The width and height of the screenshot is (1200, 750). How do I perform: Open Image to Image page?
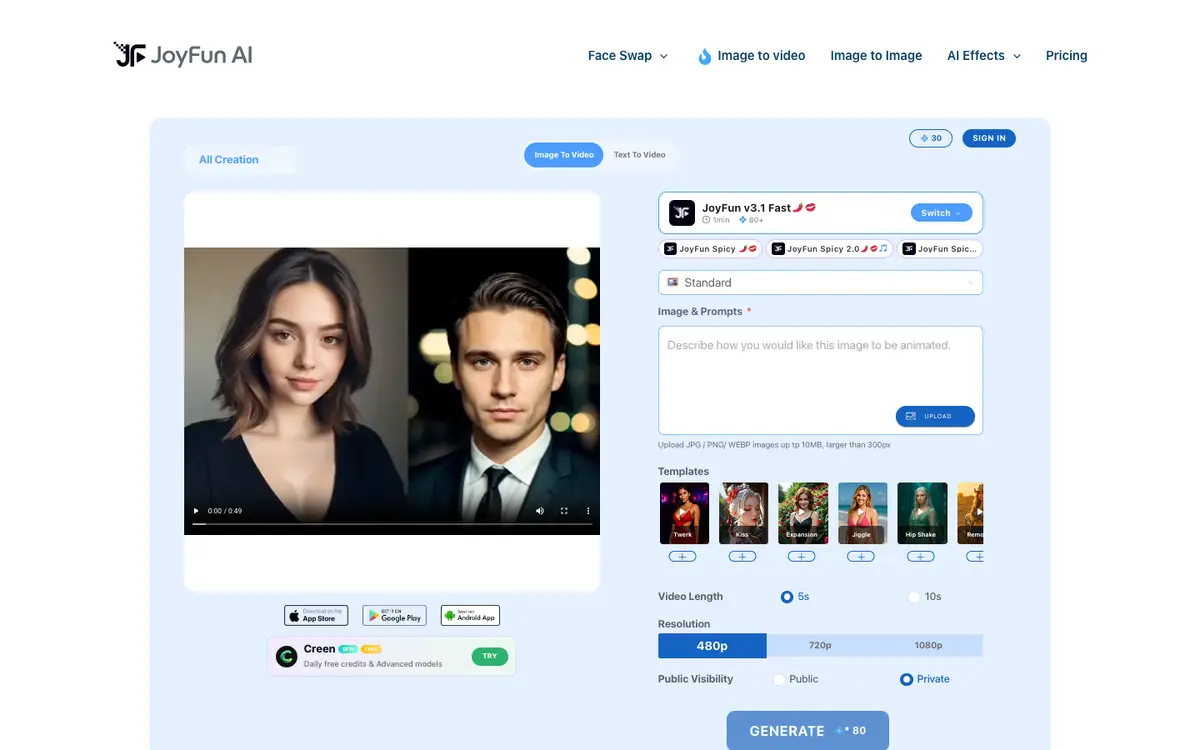point(876,56)
